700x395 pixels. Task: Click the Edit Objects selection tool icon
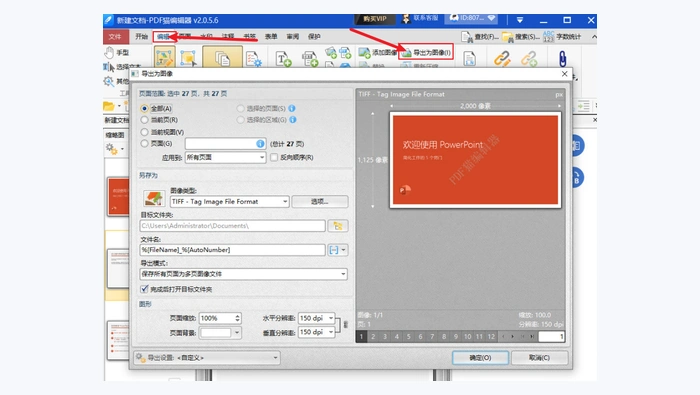tap(188, 58)
